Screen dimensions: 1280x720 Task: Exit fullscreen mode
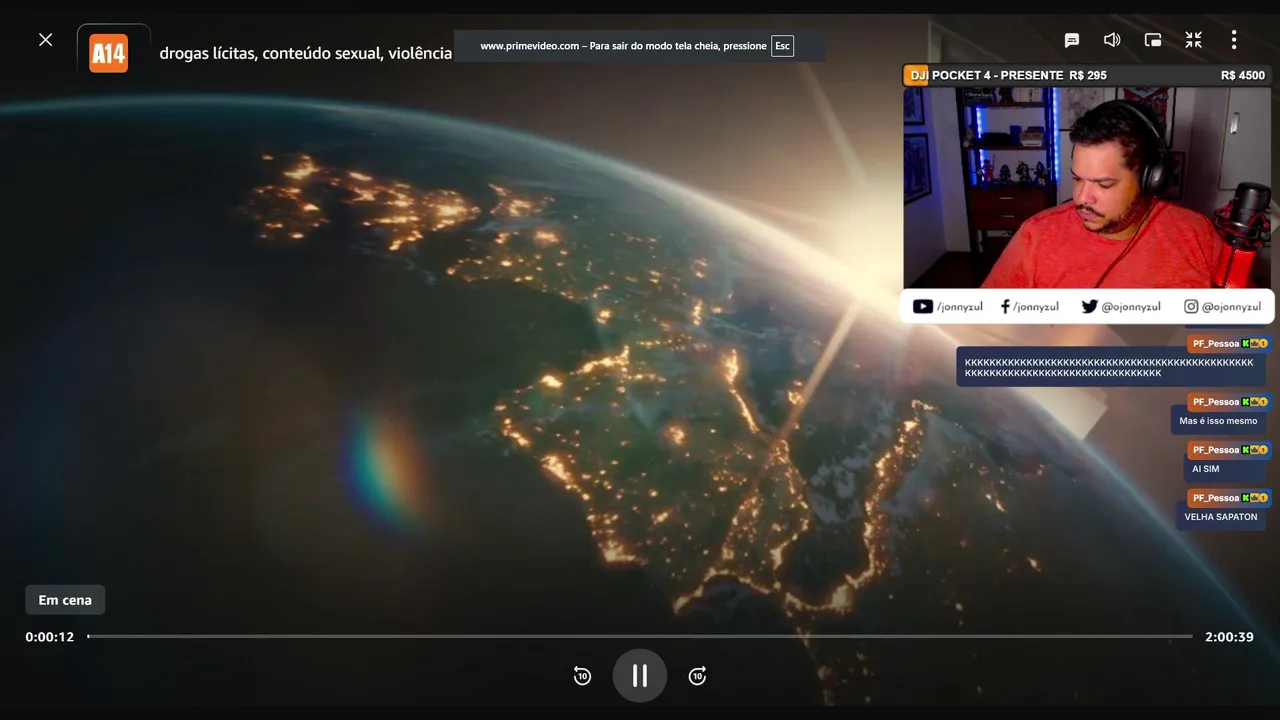point(1194,40)
